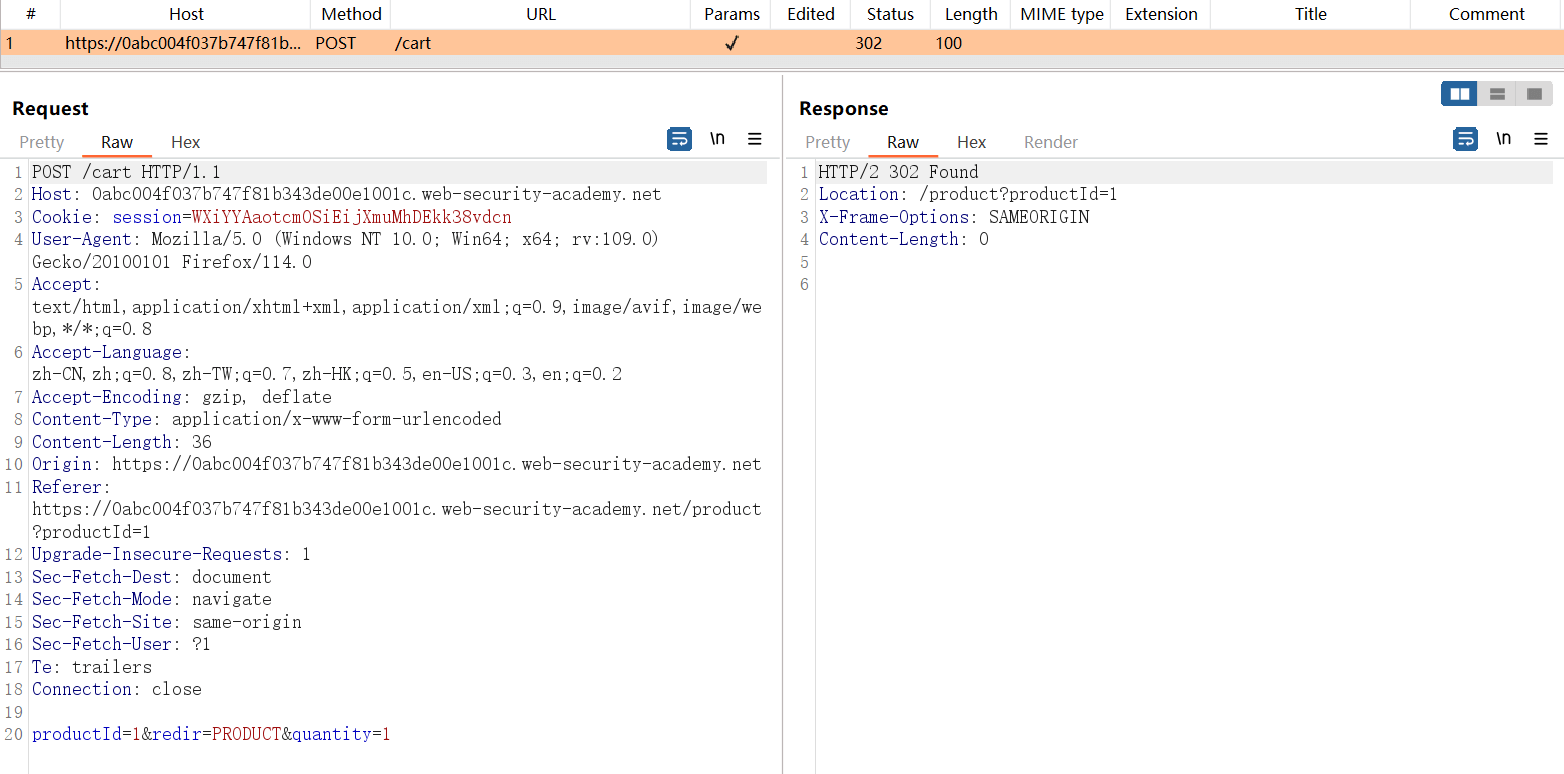Open the Response panel options menu
The width and height of the screenshot is (1564, 774).
click(x=1541, y=139)
